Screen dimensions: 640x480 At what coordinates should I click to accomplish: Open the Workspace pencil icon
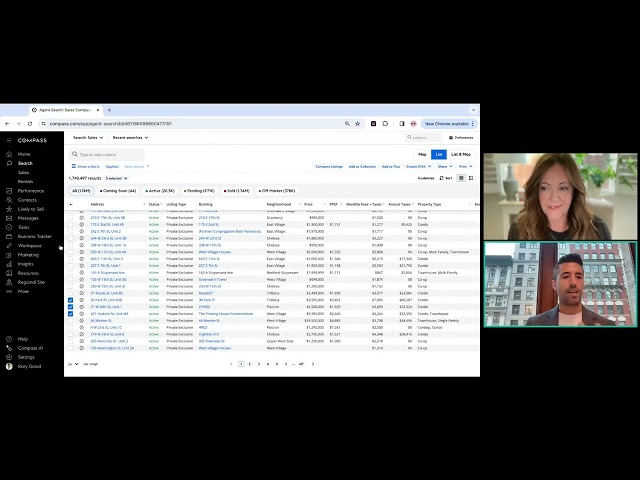tap(9, 246)
